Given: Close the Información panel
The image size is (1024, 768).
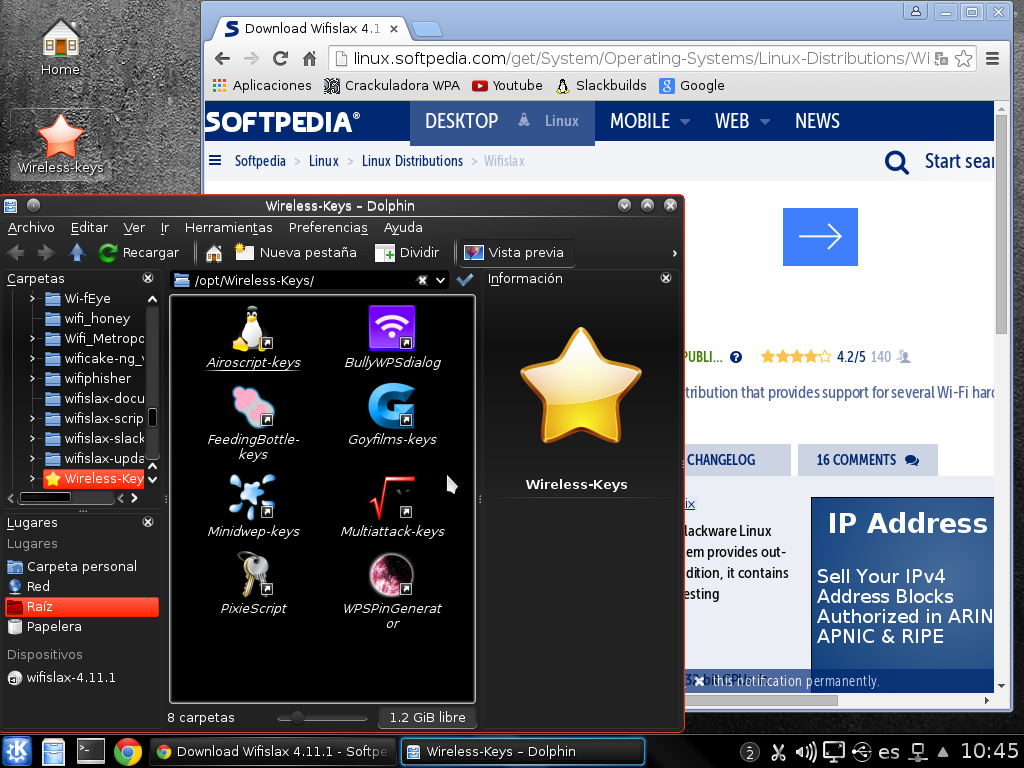Looking at the screenshot, I should [665, 278].
